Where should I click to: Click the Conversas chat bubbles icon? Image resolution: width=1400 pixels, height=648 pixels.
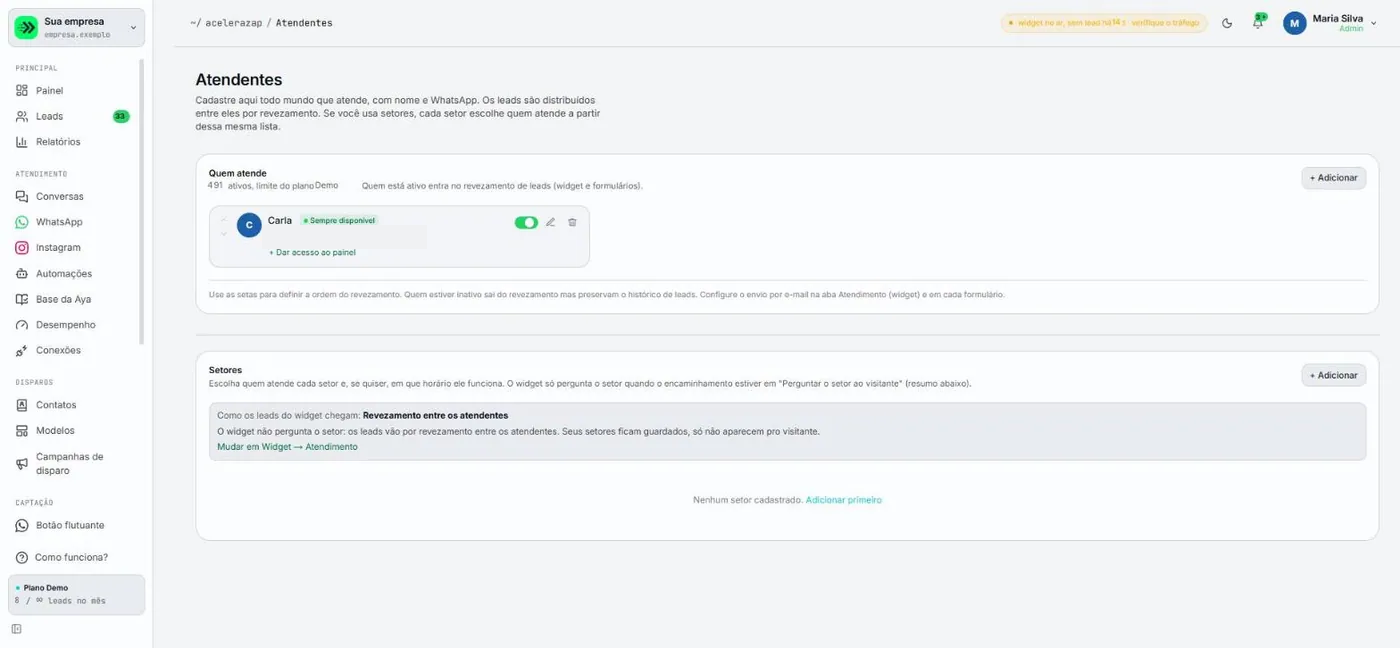click(22, 197)
